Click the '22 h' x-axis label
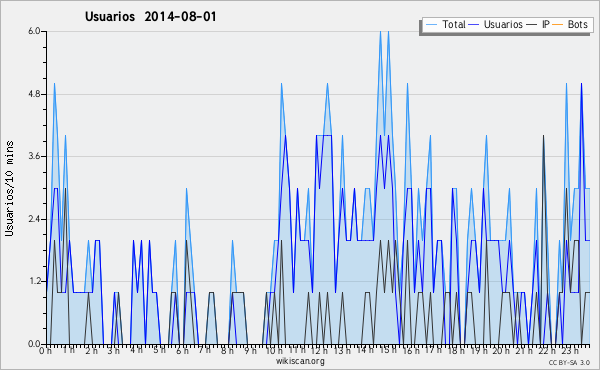 [547, 351]
